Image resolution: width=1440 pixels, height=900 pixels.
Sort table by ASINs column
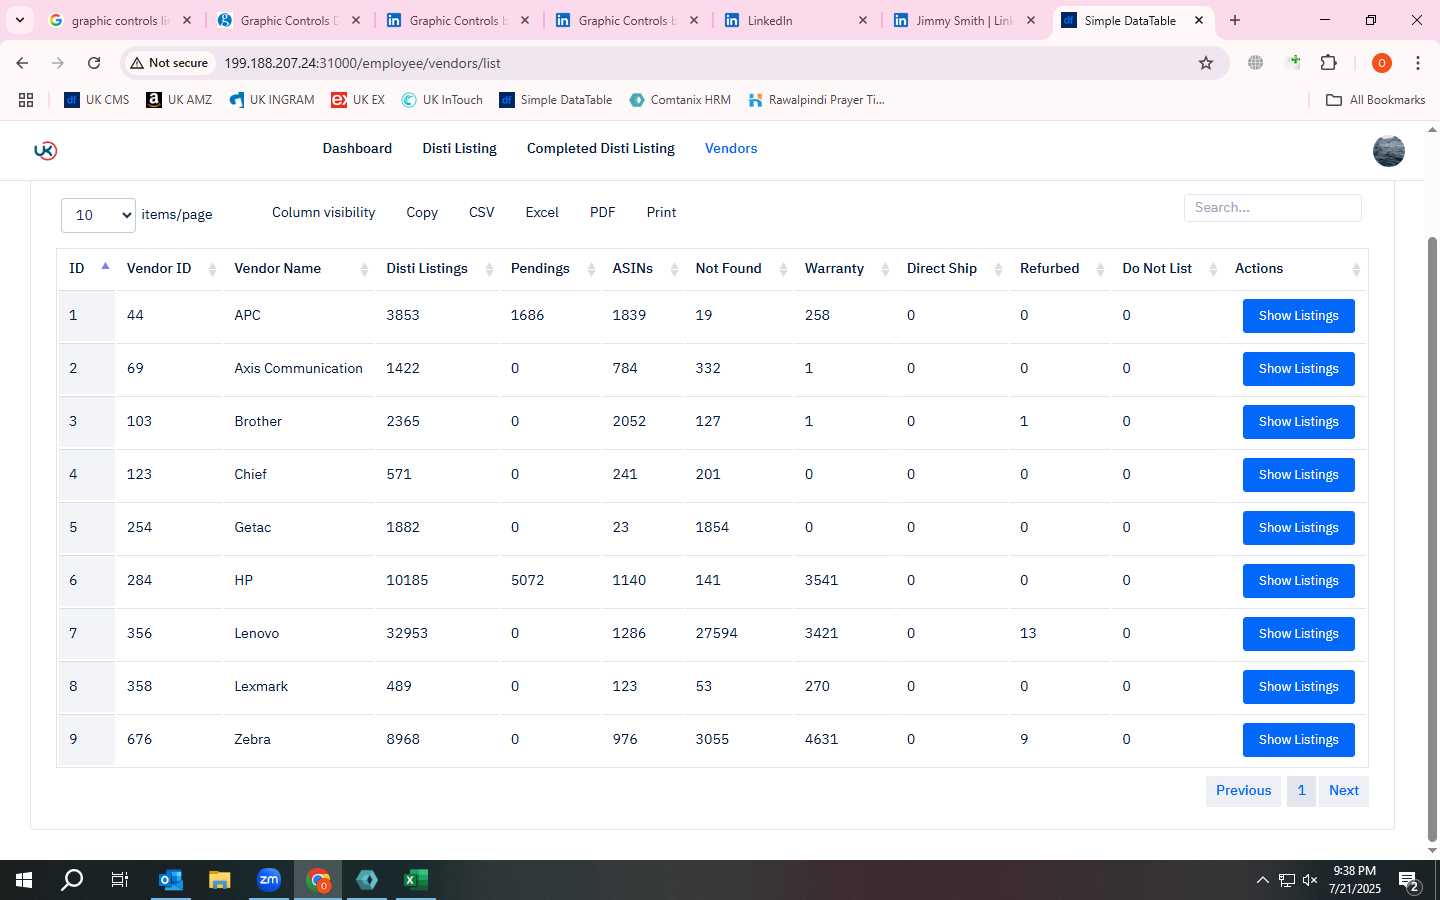tap(643, 268)
